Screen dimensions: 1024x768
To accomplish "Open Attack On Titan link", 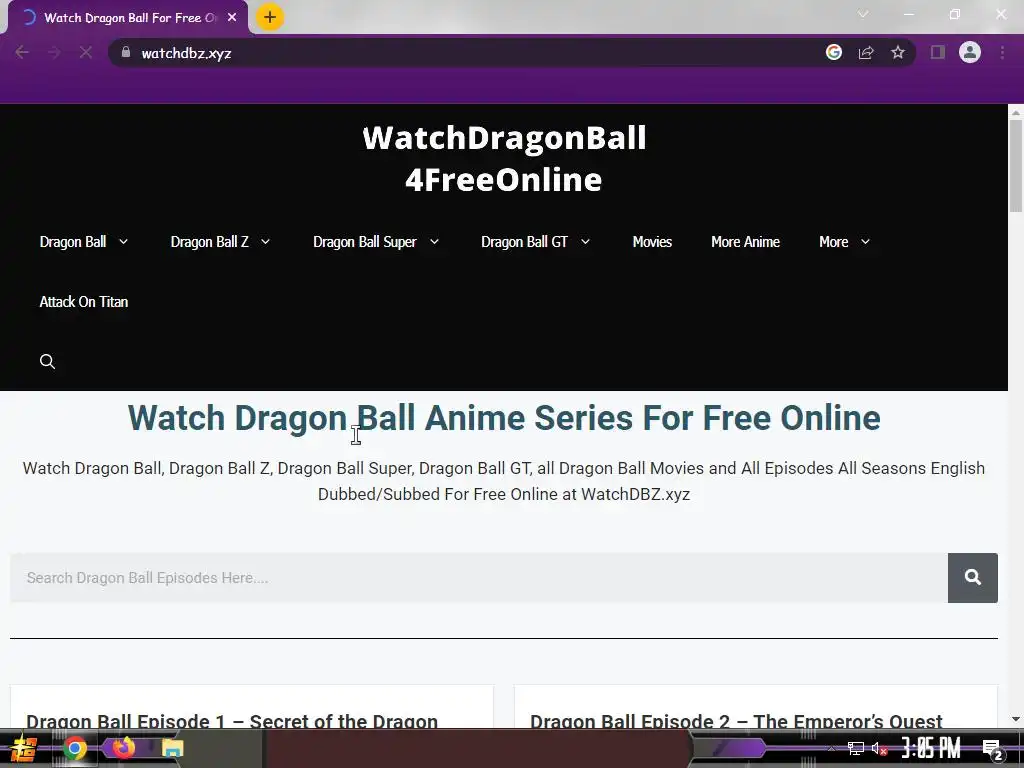I will pyautogui.click(x=84, y=302).
